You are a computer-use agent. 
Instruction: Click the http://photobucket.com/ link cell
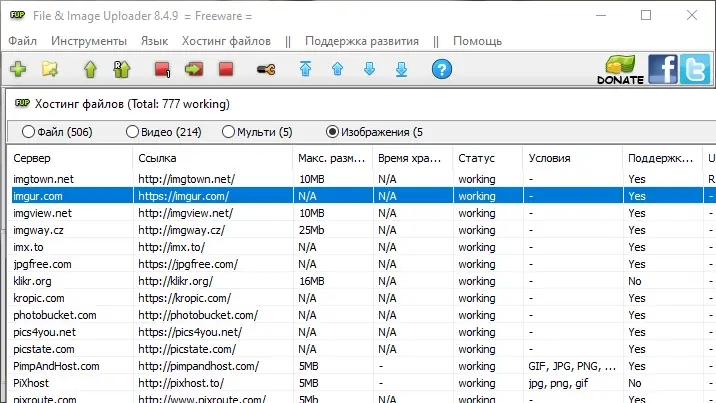tap(198, 315)
